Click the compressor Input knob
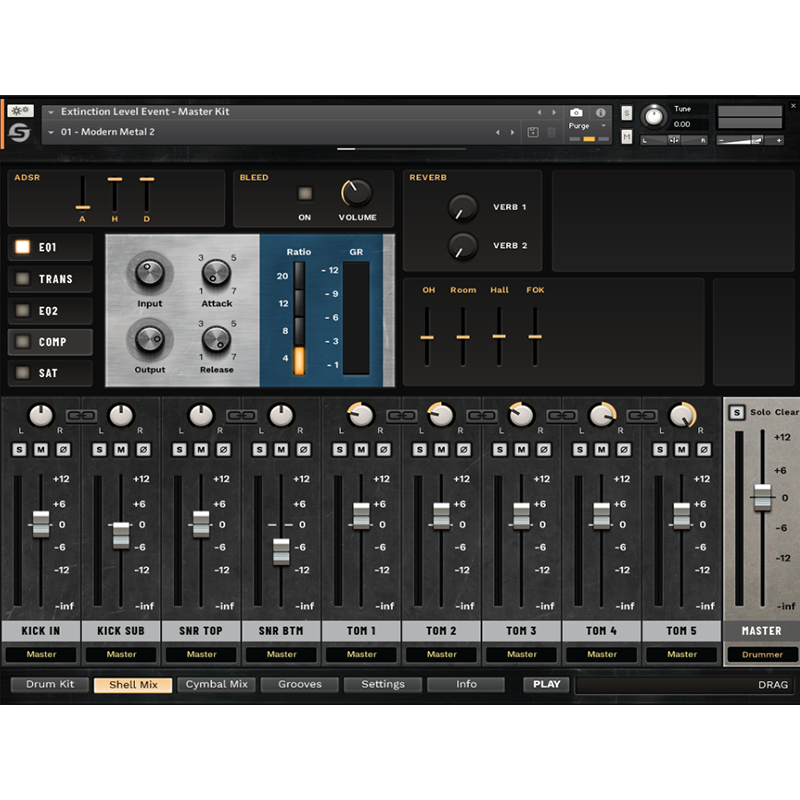The image size is (800, 800). tap(149, 271)
